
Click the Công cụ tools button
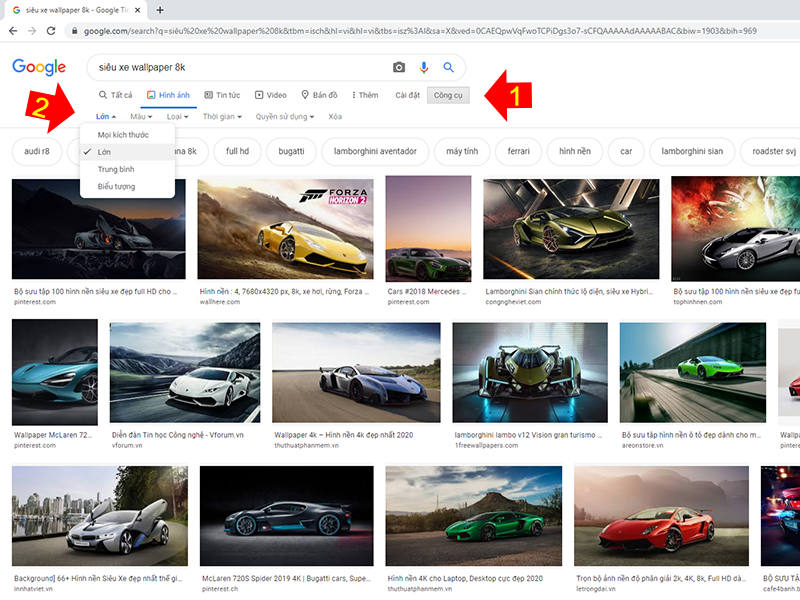coord(448,95)
